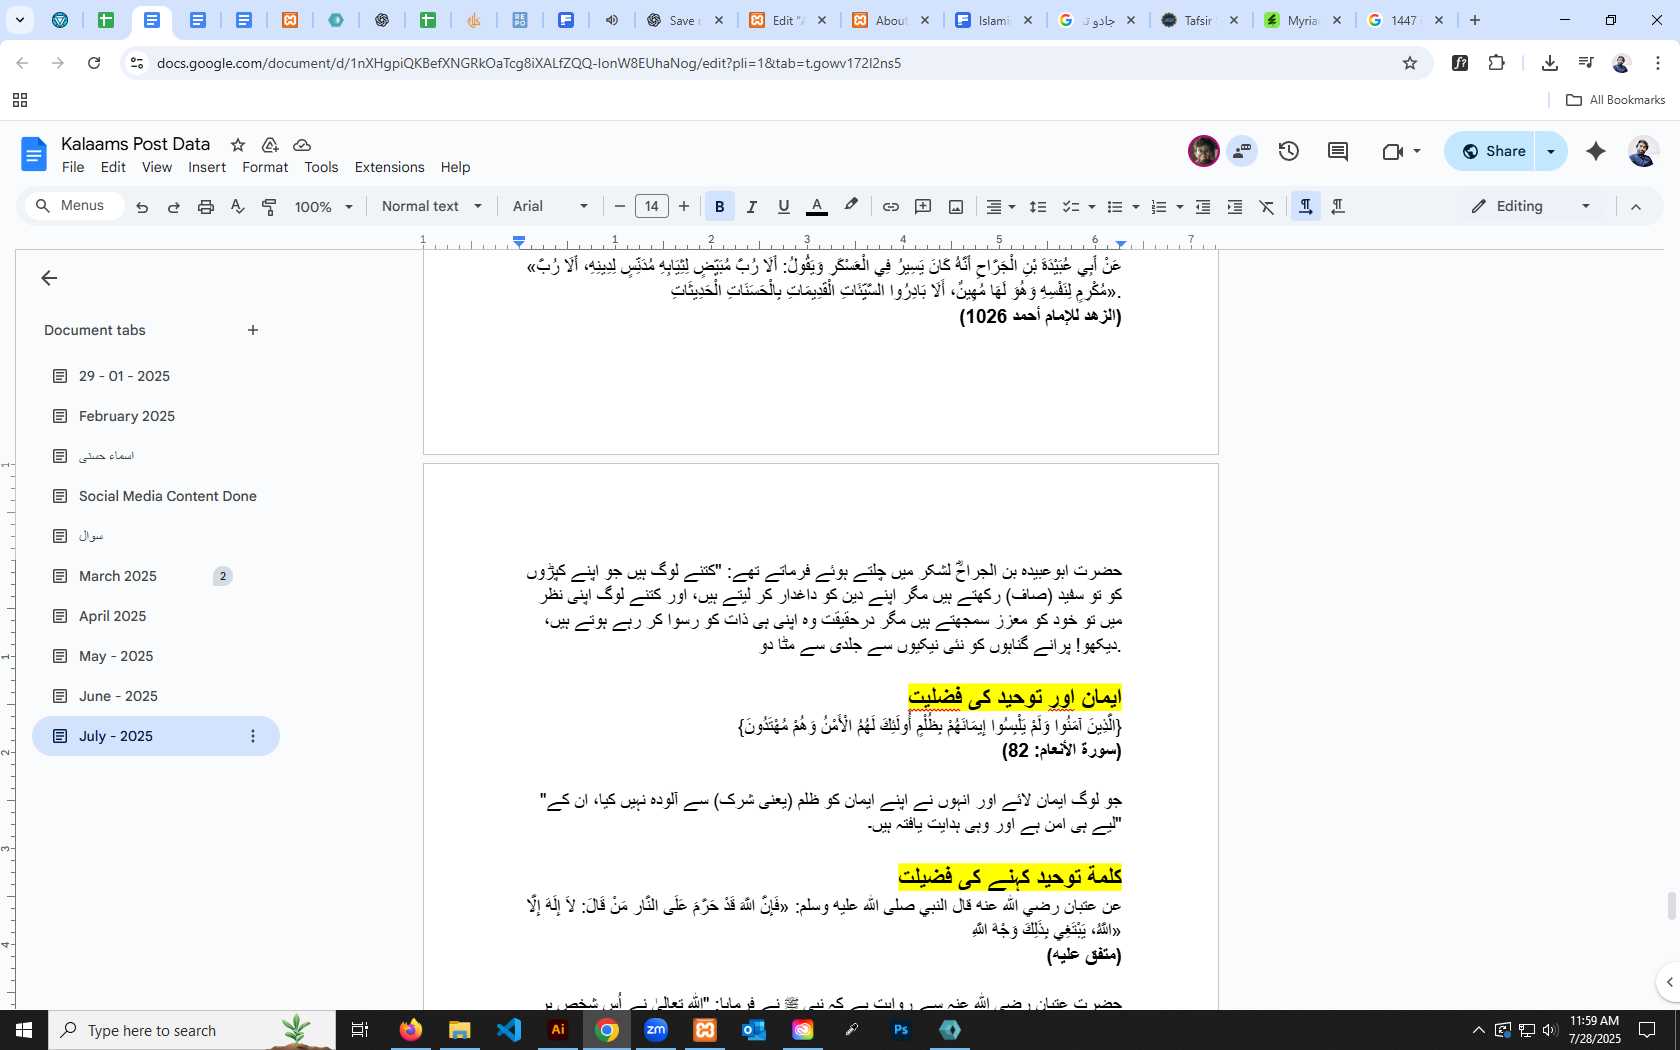Star the Kalaams Post Data document
Screen dimensions: 1680x1050
tap(238, 145)
